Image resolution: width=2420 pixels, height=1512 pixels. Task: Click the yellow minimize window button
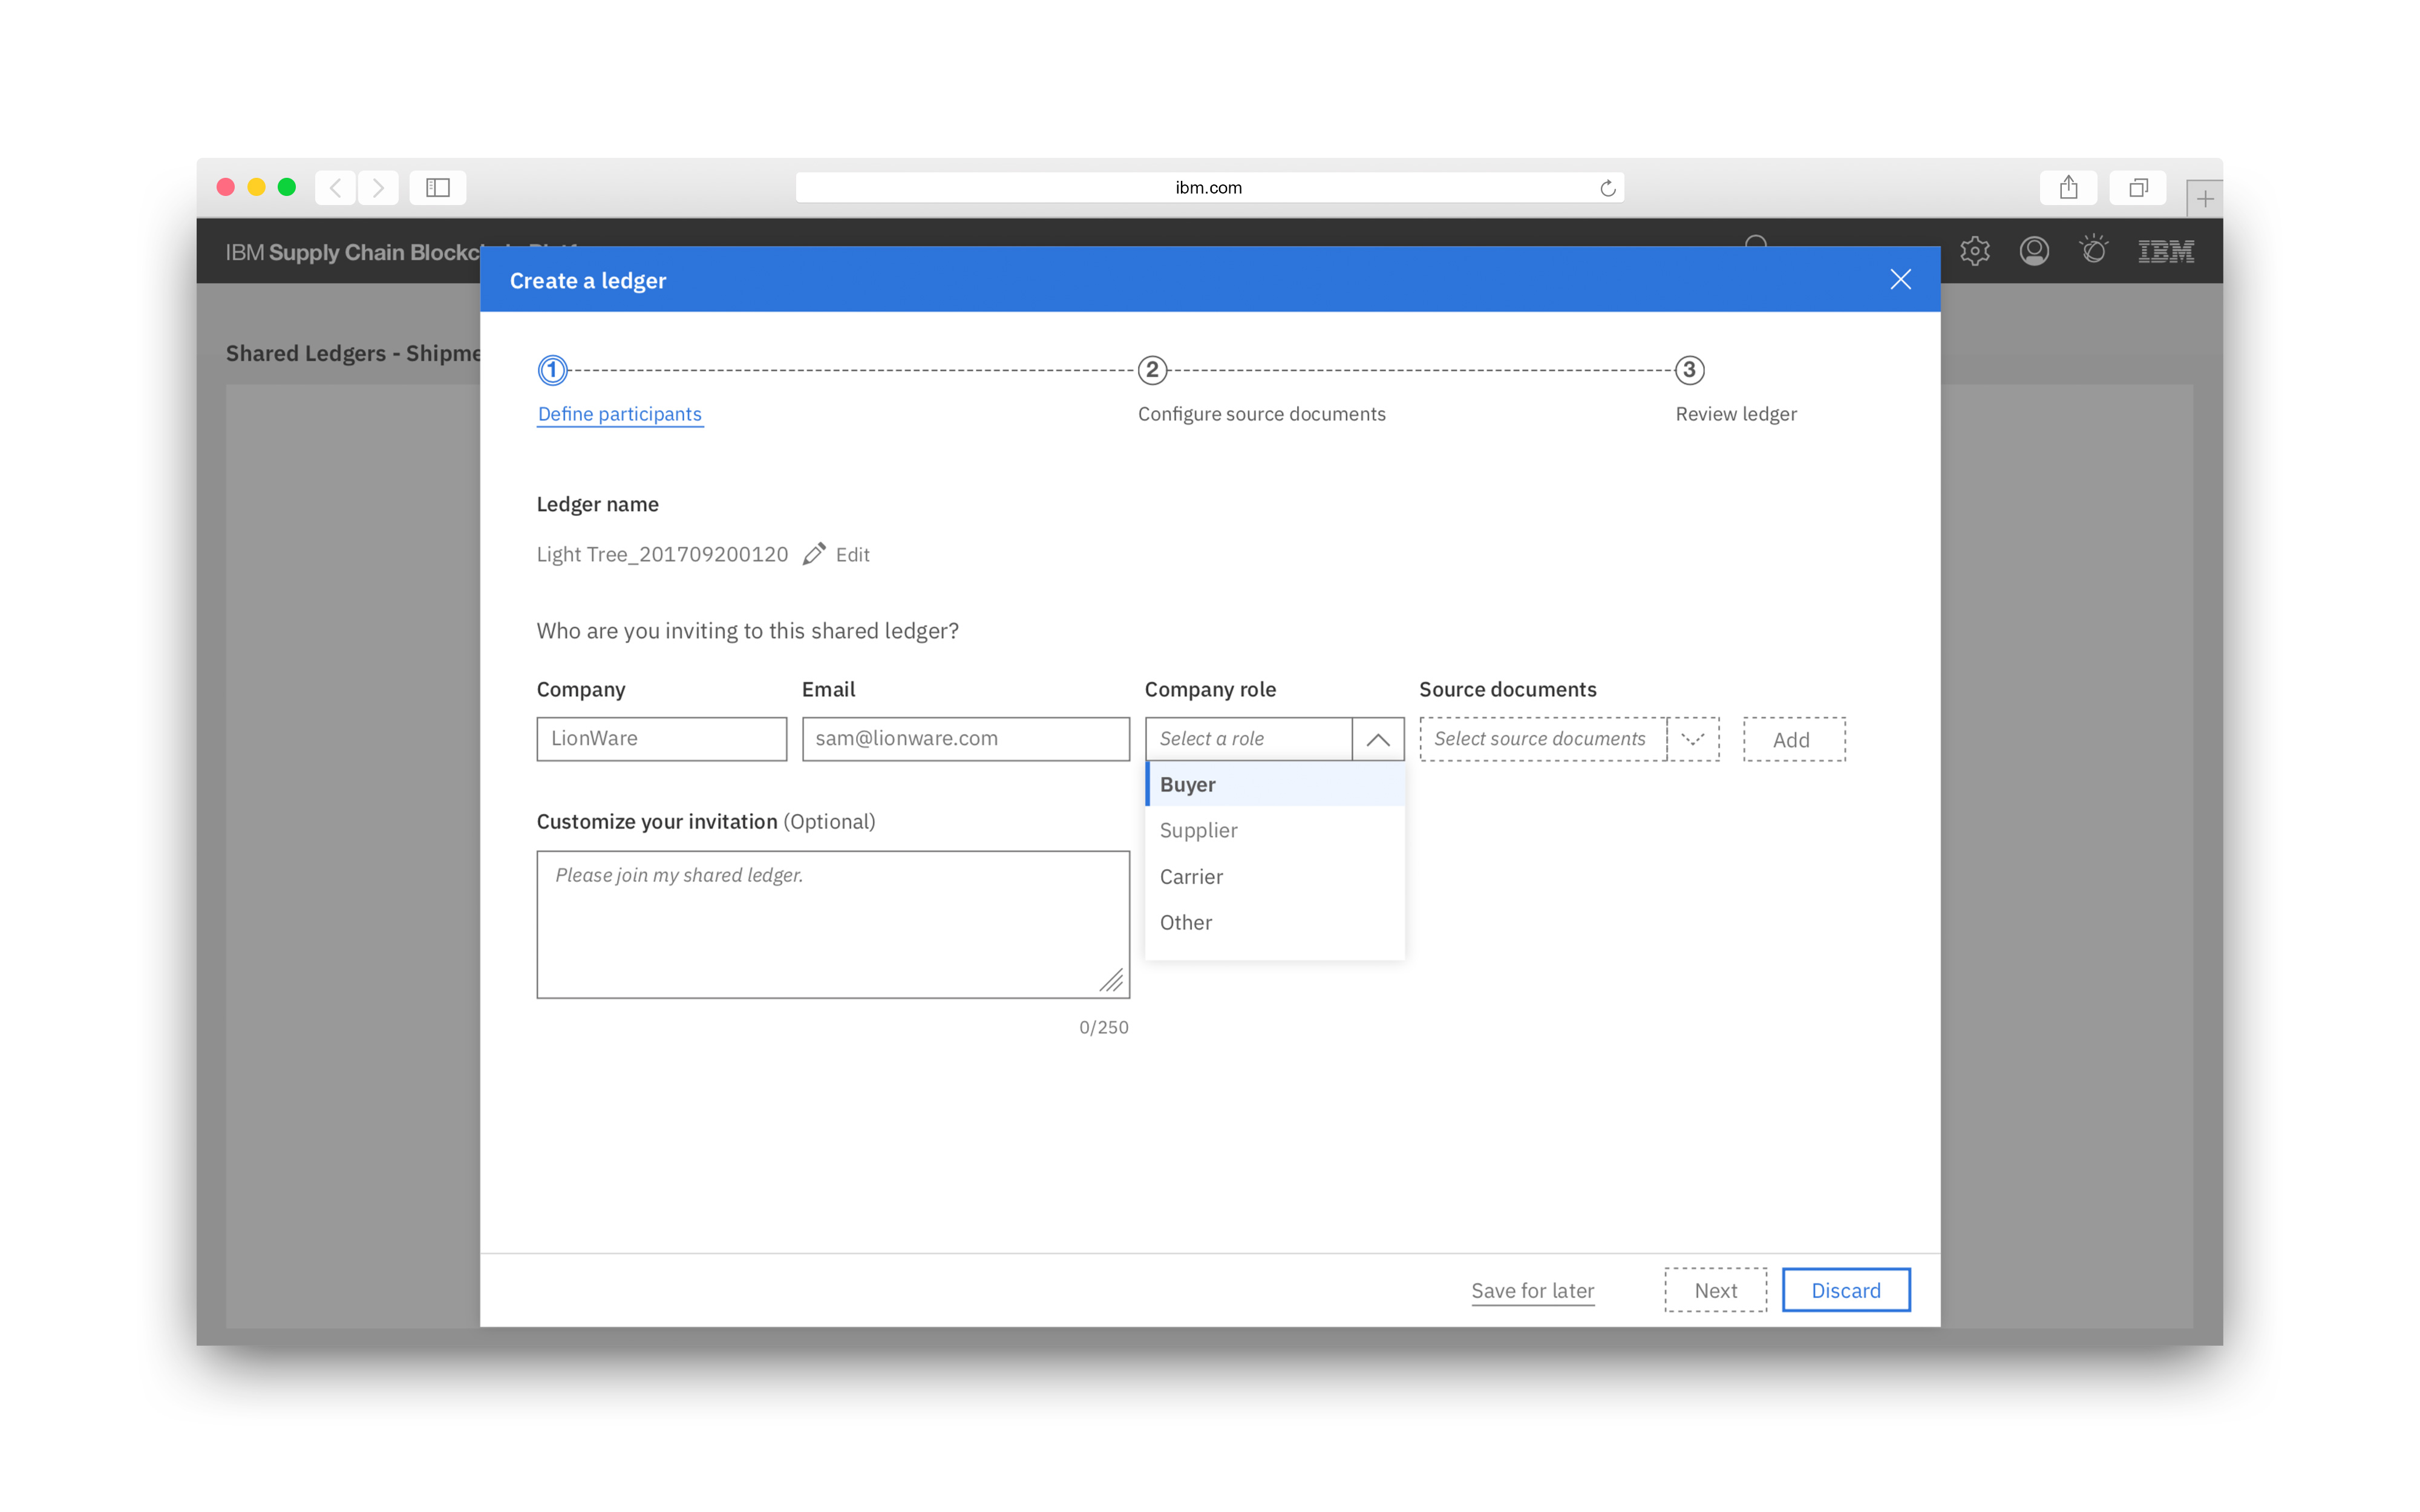pos(256,187)
